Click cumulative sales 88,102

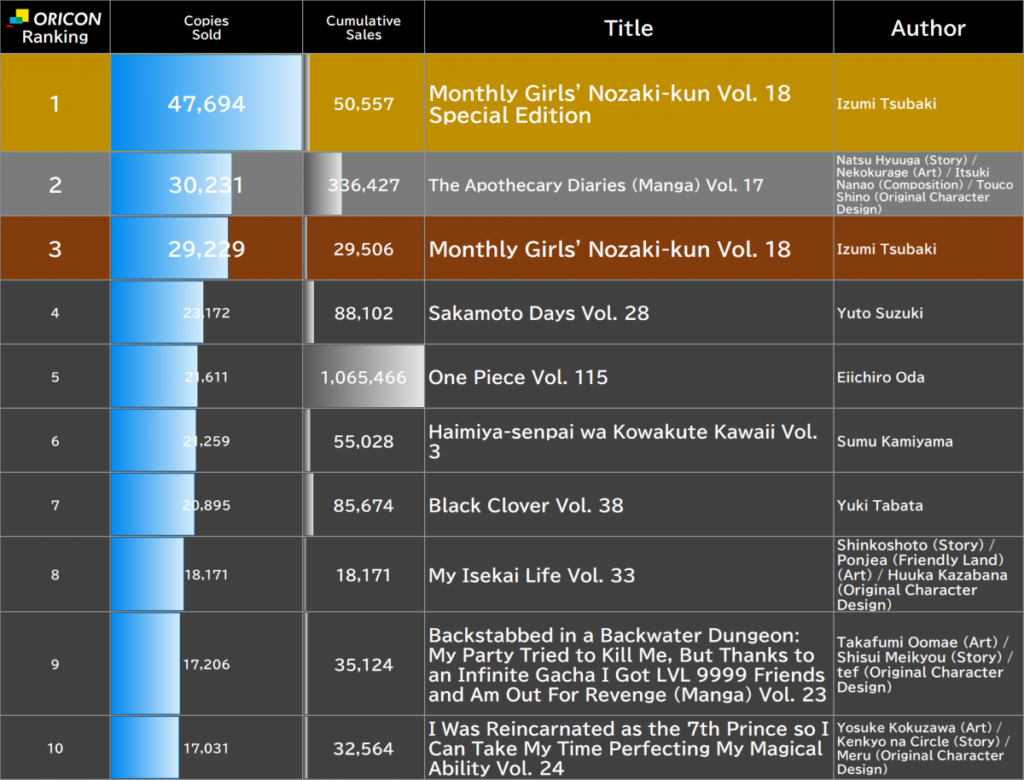(x=364, y=313)
